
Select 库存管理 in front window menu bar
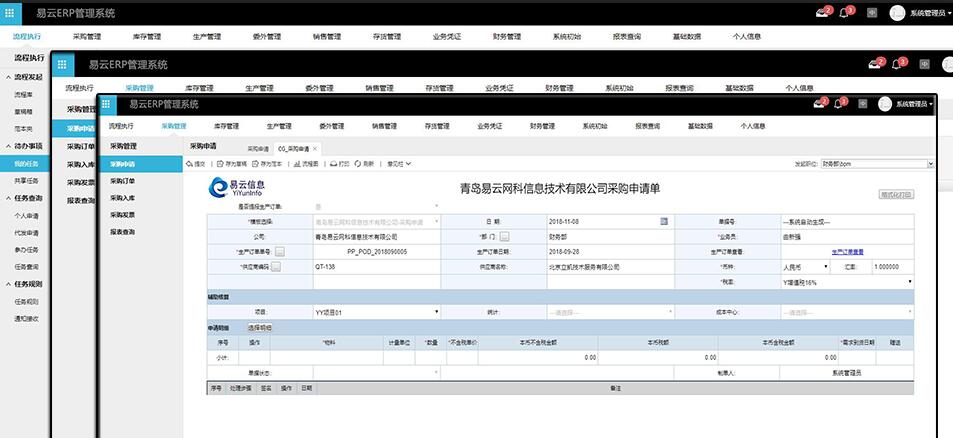pyautogui.click(x=226, y=126)
